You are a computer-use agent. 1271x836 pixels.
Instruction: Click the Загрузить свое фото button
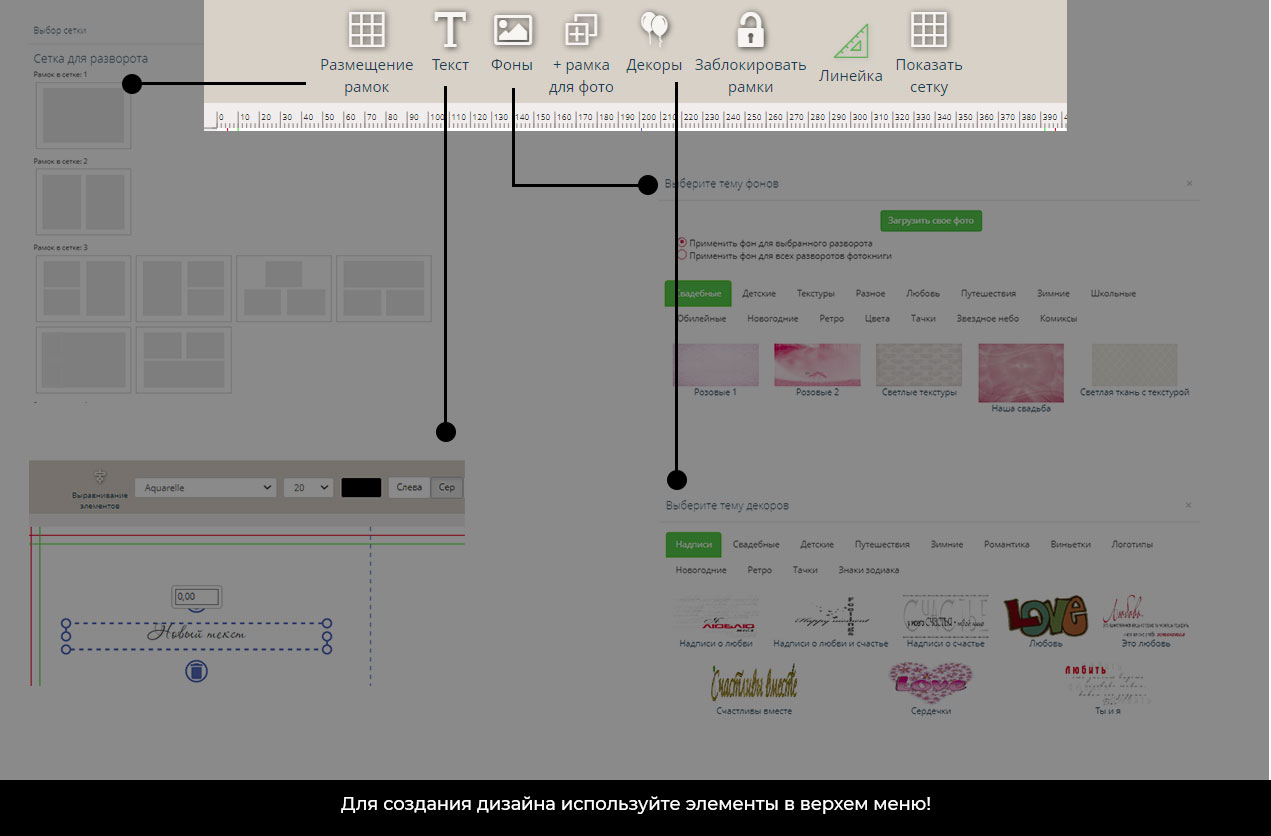point(931,221)
